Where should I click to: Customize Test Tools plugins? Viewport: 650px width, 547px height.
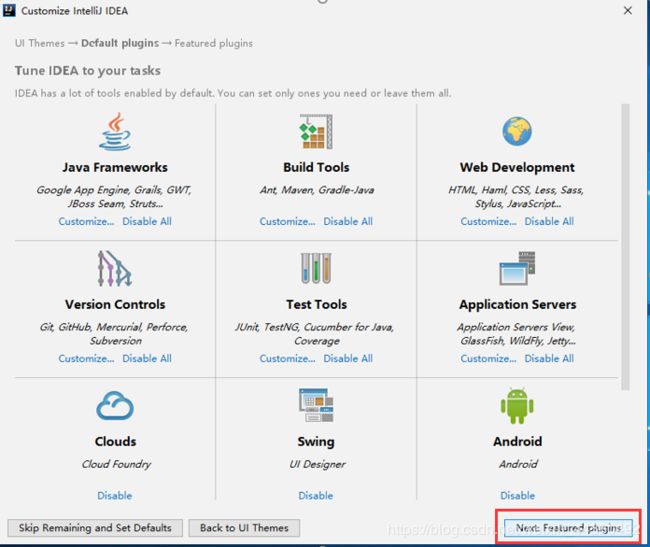pyautogui.click(x=287, y=358)
